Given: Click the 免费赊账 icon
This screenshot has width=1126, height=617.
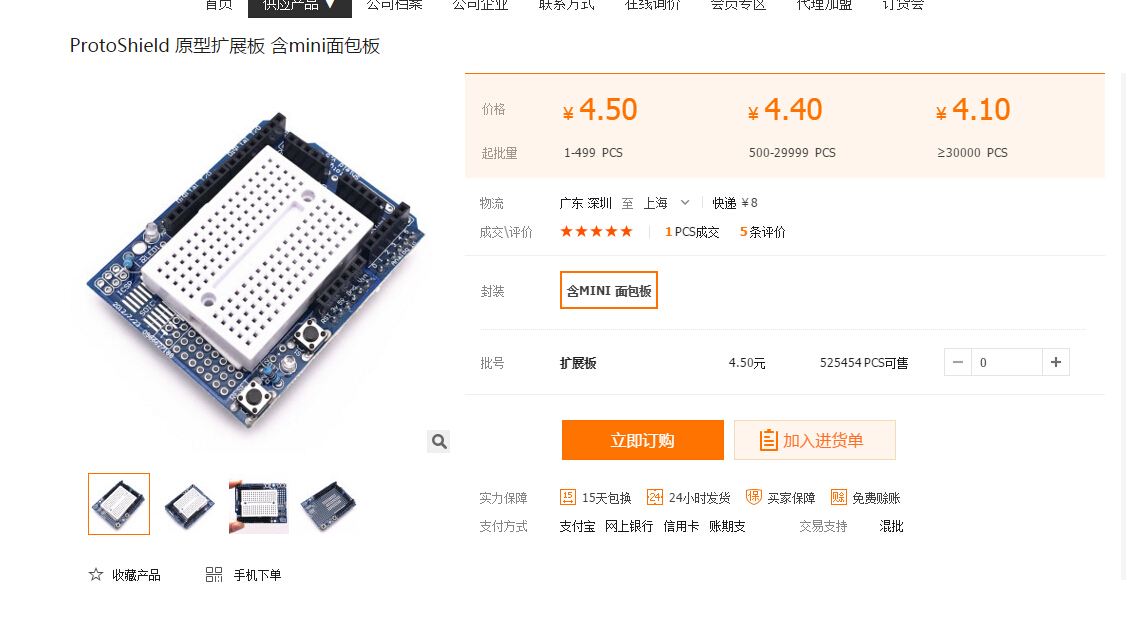Looking at the screenshot, I should point(838,497).
